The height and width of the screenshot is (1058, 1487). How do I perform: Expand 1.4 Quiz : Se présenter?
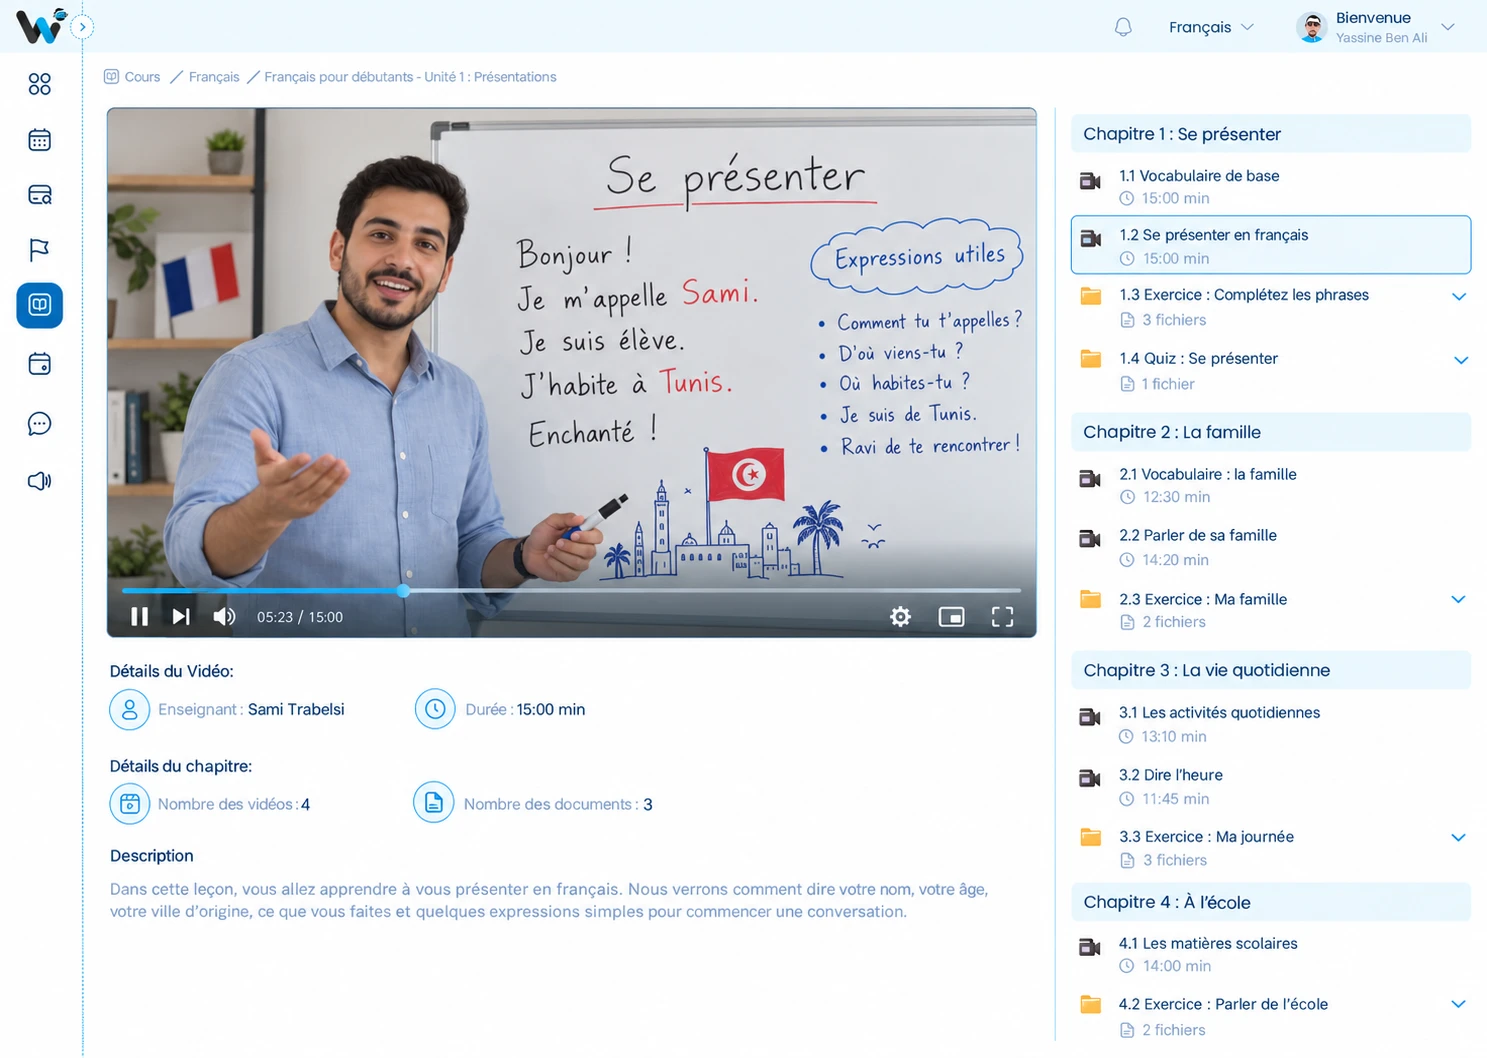(1461, 360)
